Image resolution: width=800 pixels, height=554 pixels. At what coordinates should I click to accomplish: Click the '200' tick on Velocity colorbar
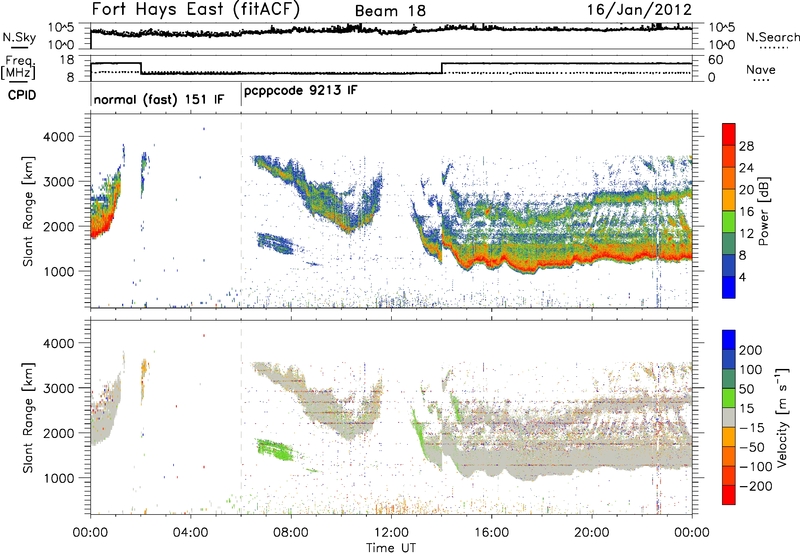(751, 350)
